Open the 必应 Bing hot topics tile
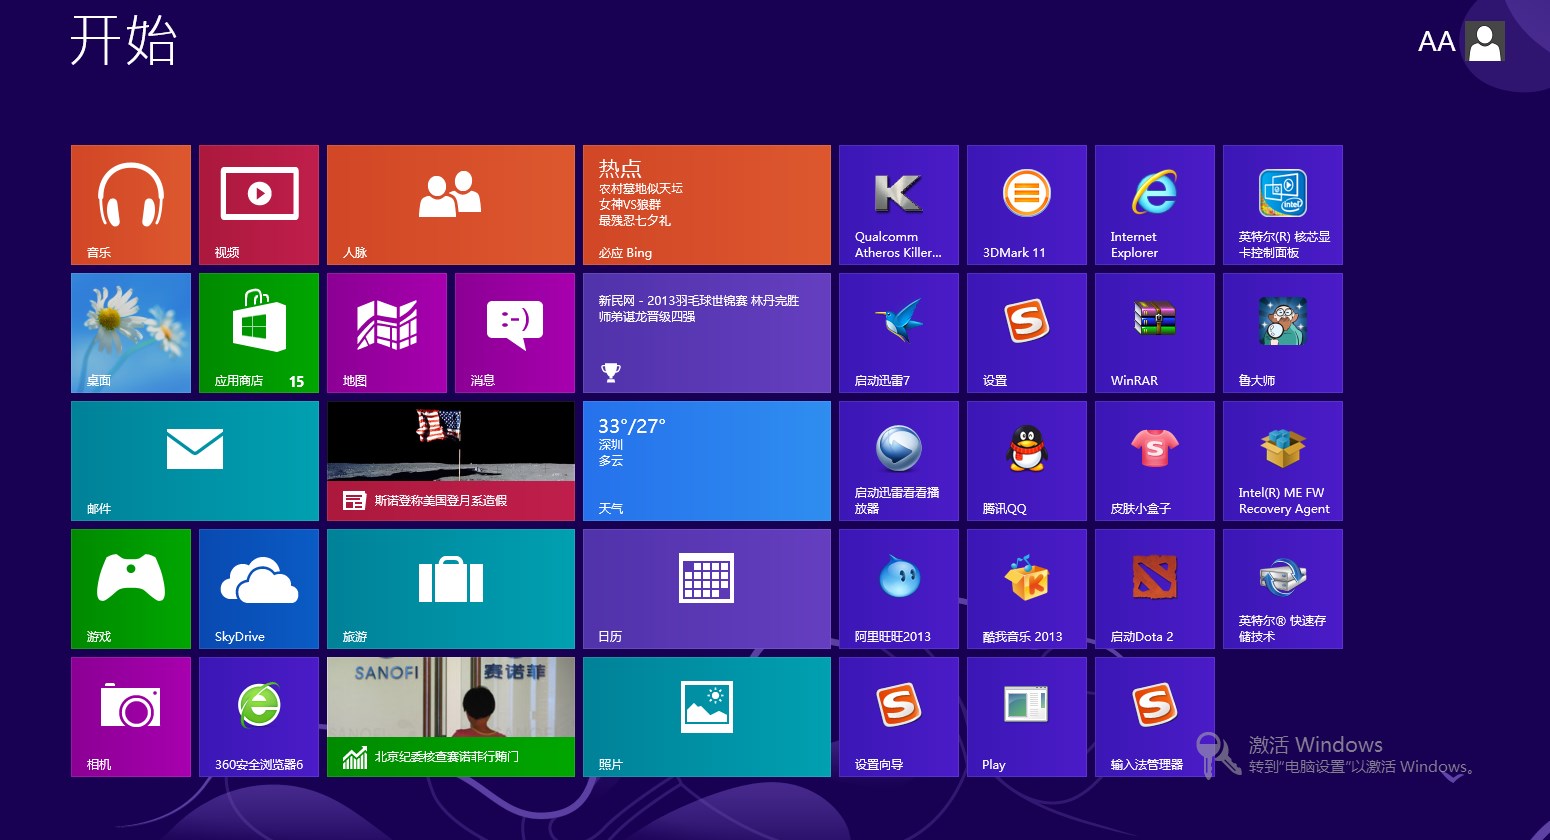1550x840 pixels. [707, 205]
